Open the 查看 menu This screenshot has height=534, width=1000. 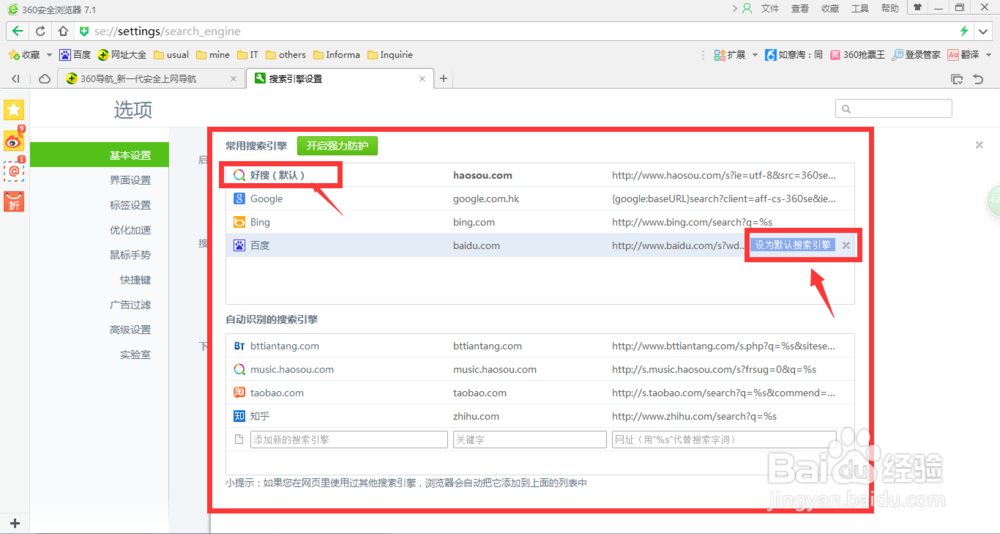pos(800,8)
